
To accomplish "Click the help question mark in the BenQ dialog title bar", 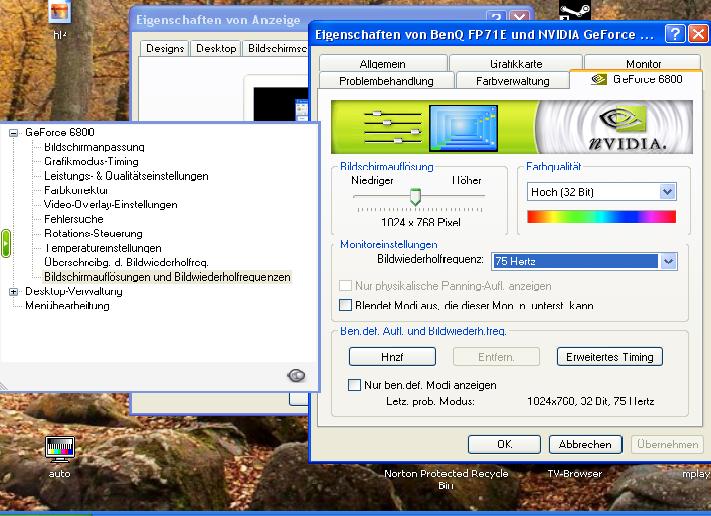I will (x=675, y=34).
